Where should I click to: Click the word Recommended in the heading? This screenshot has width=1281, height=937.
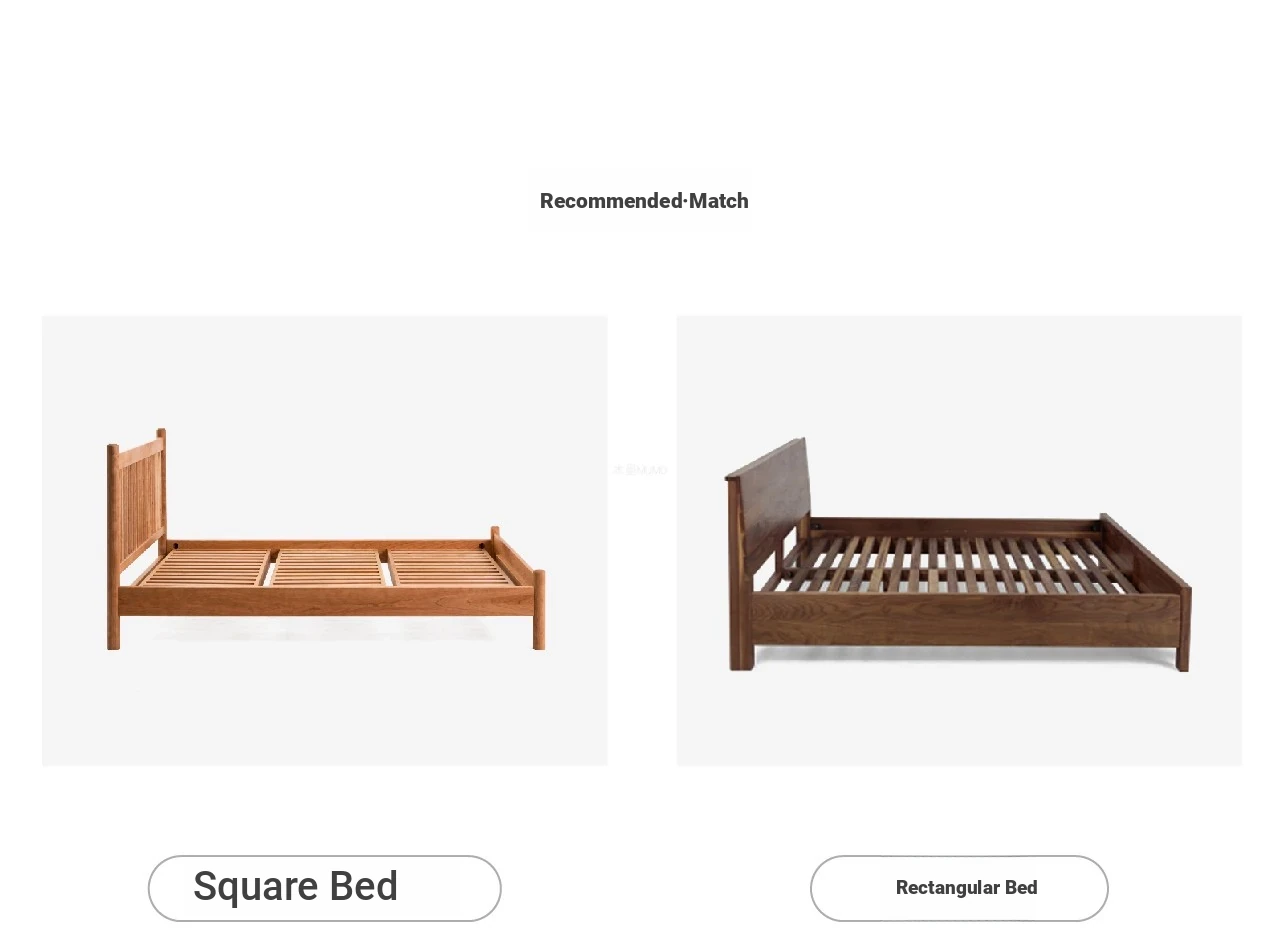[611, 201]
